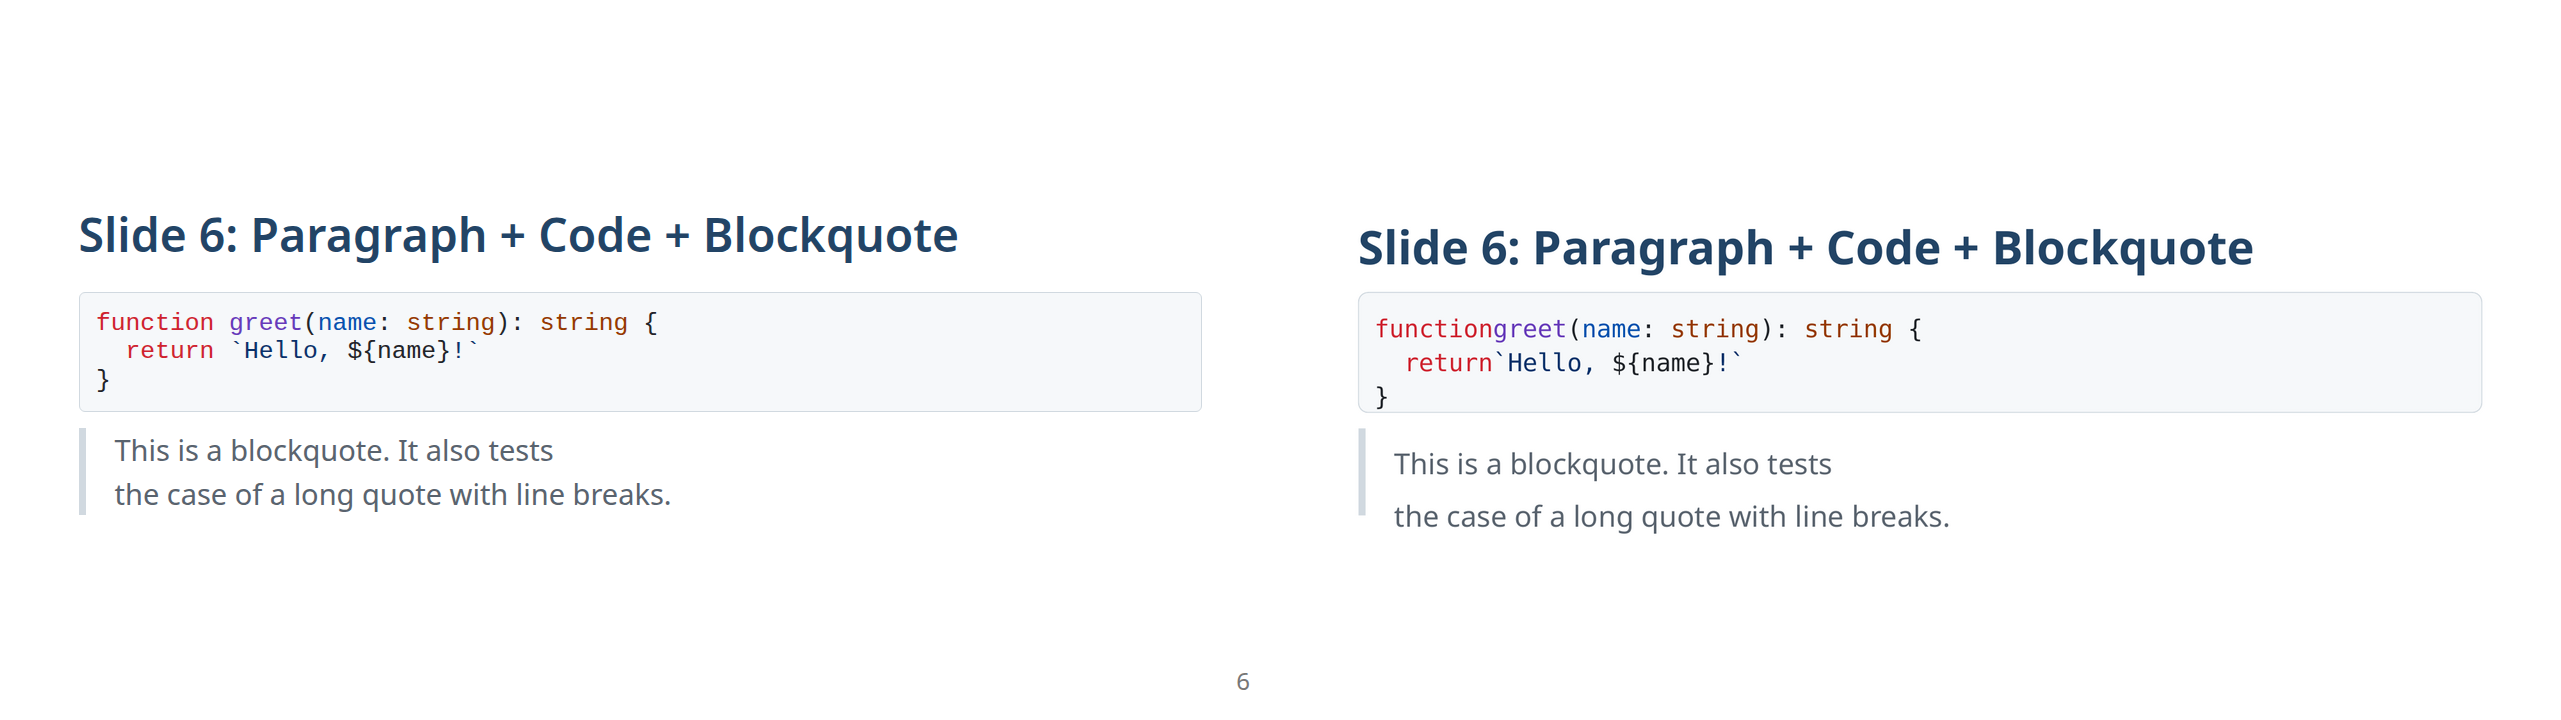This screenshot has width=2561, height=720.
Task: Click right blockquote's second line about line breaks
Action: tap(1670, 517)
